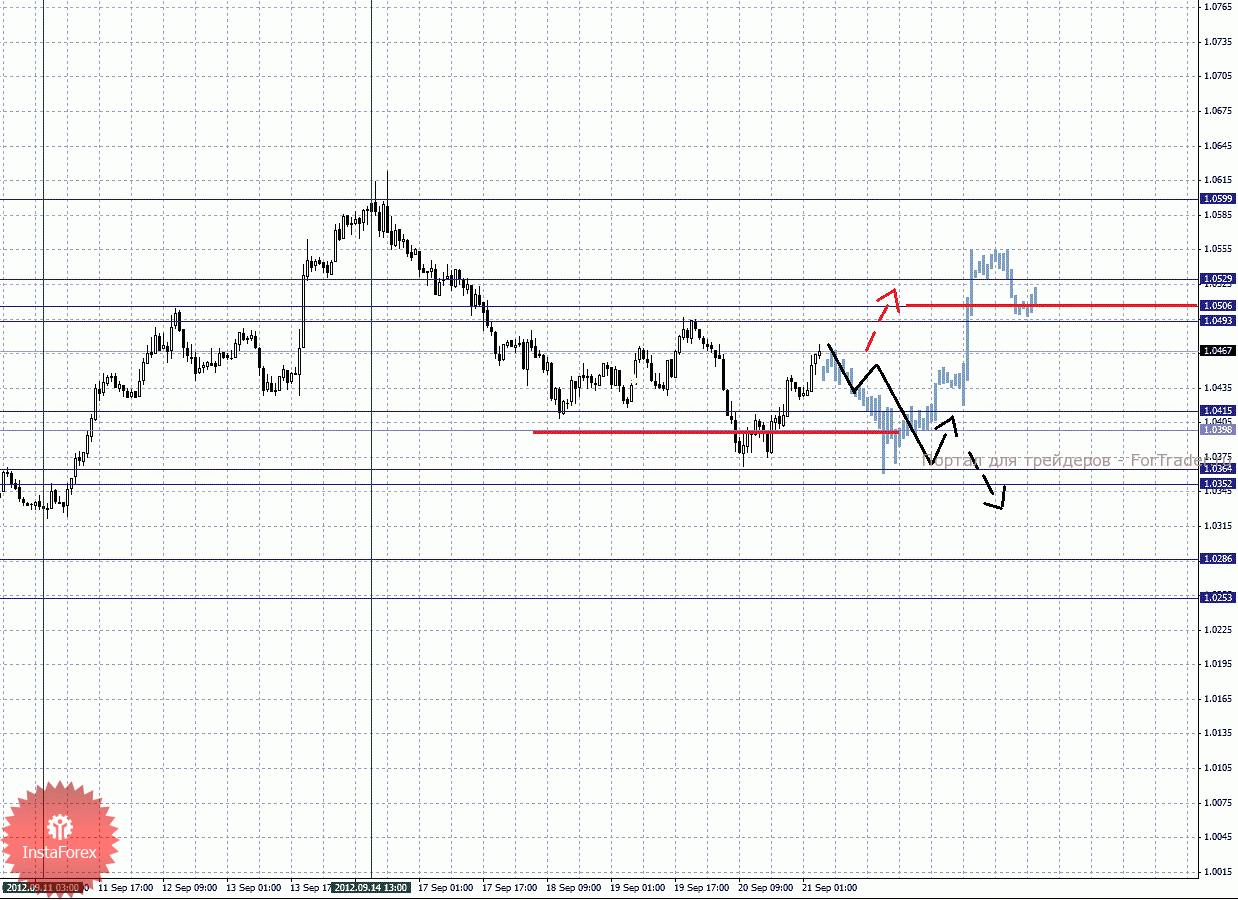Select the 1.0529 price level label

1217,278
